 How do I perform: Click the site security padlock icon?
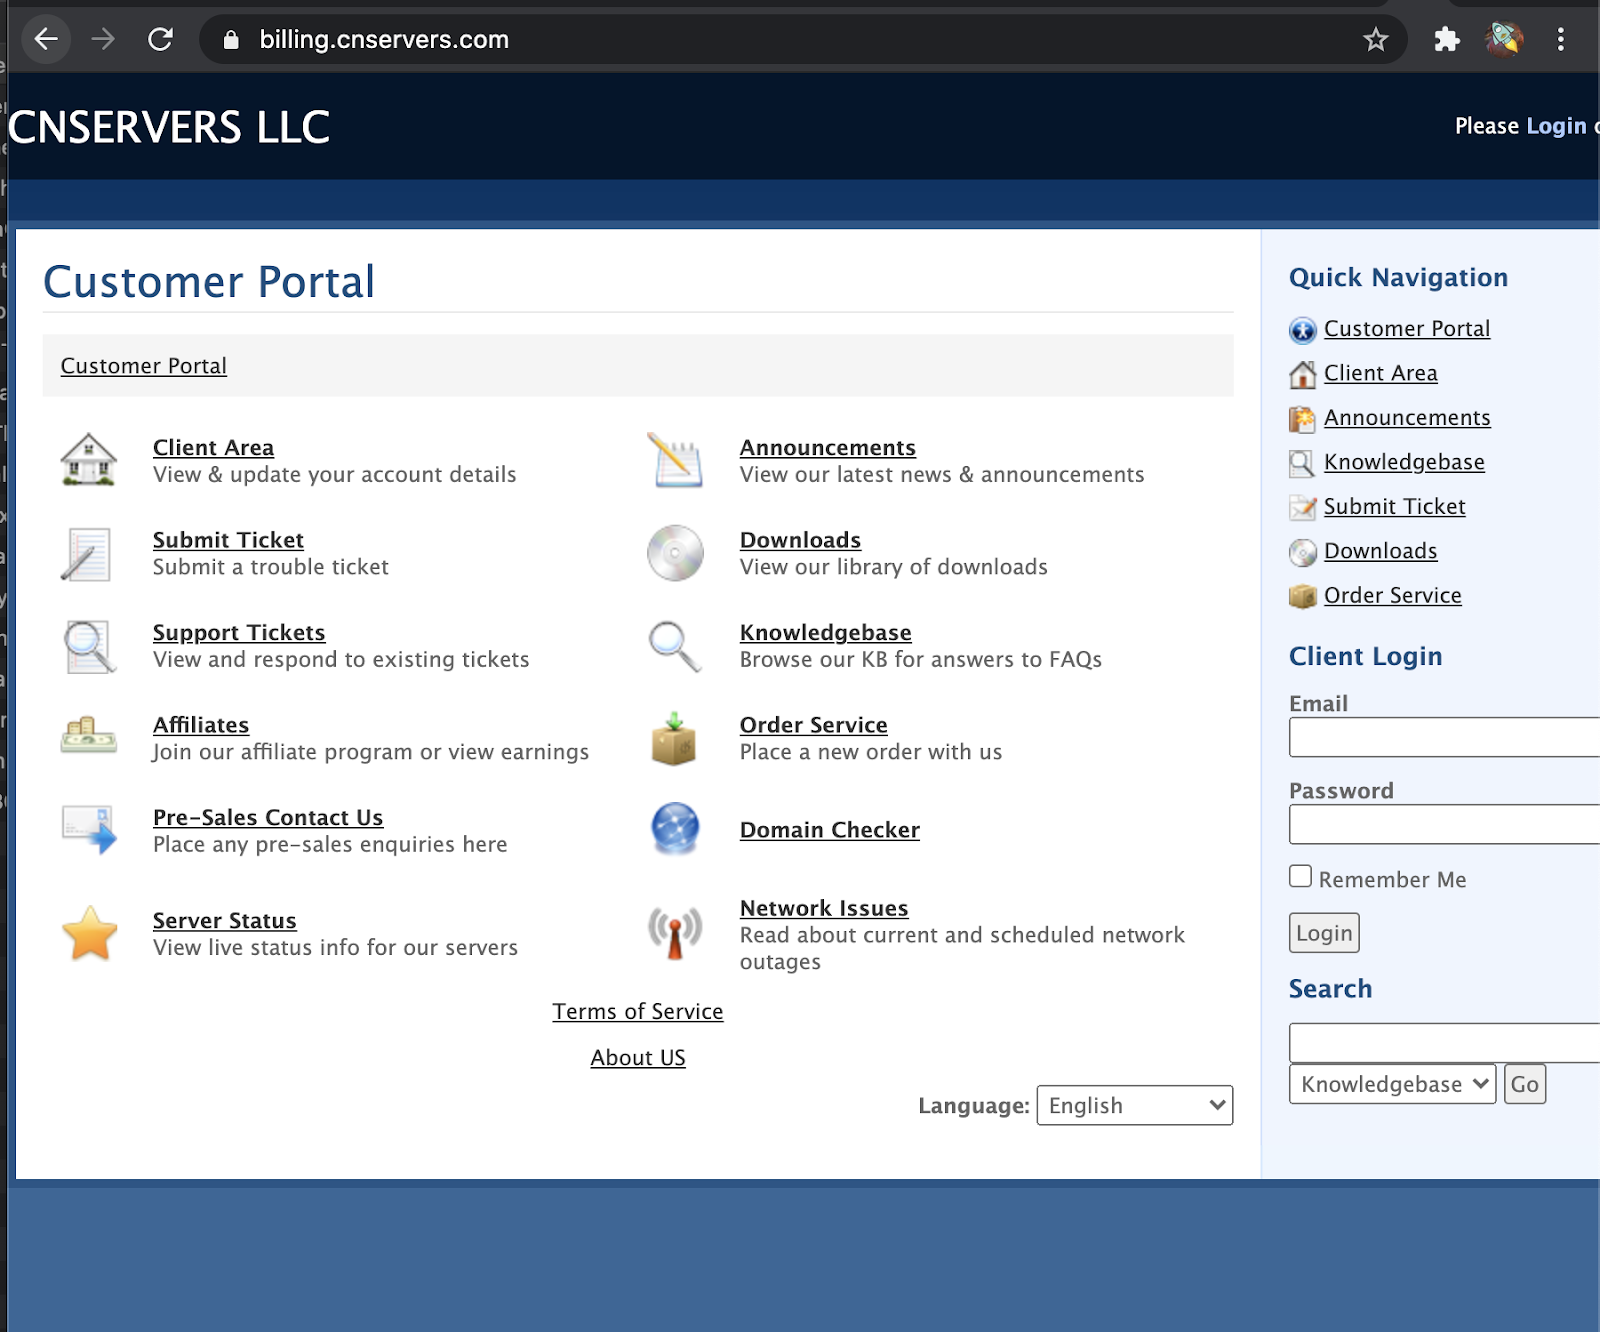[x=231, y=39]
